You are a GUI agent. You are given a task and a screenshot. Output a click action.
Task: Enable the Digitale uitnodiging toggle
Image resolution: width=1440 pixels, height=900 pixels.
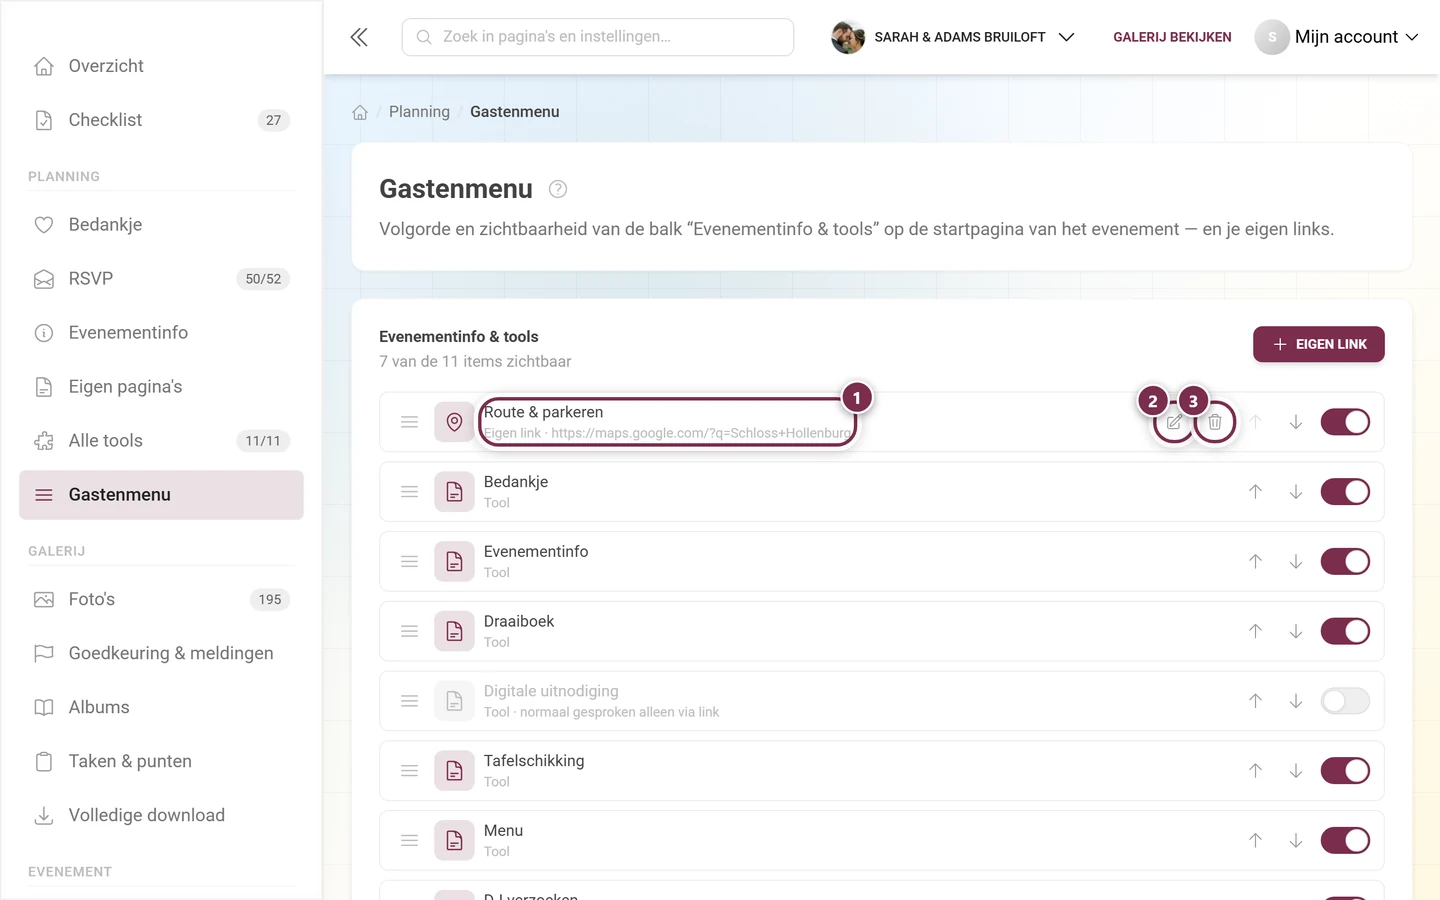point(1345,701)
